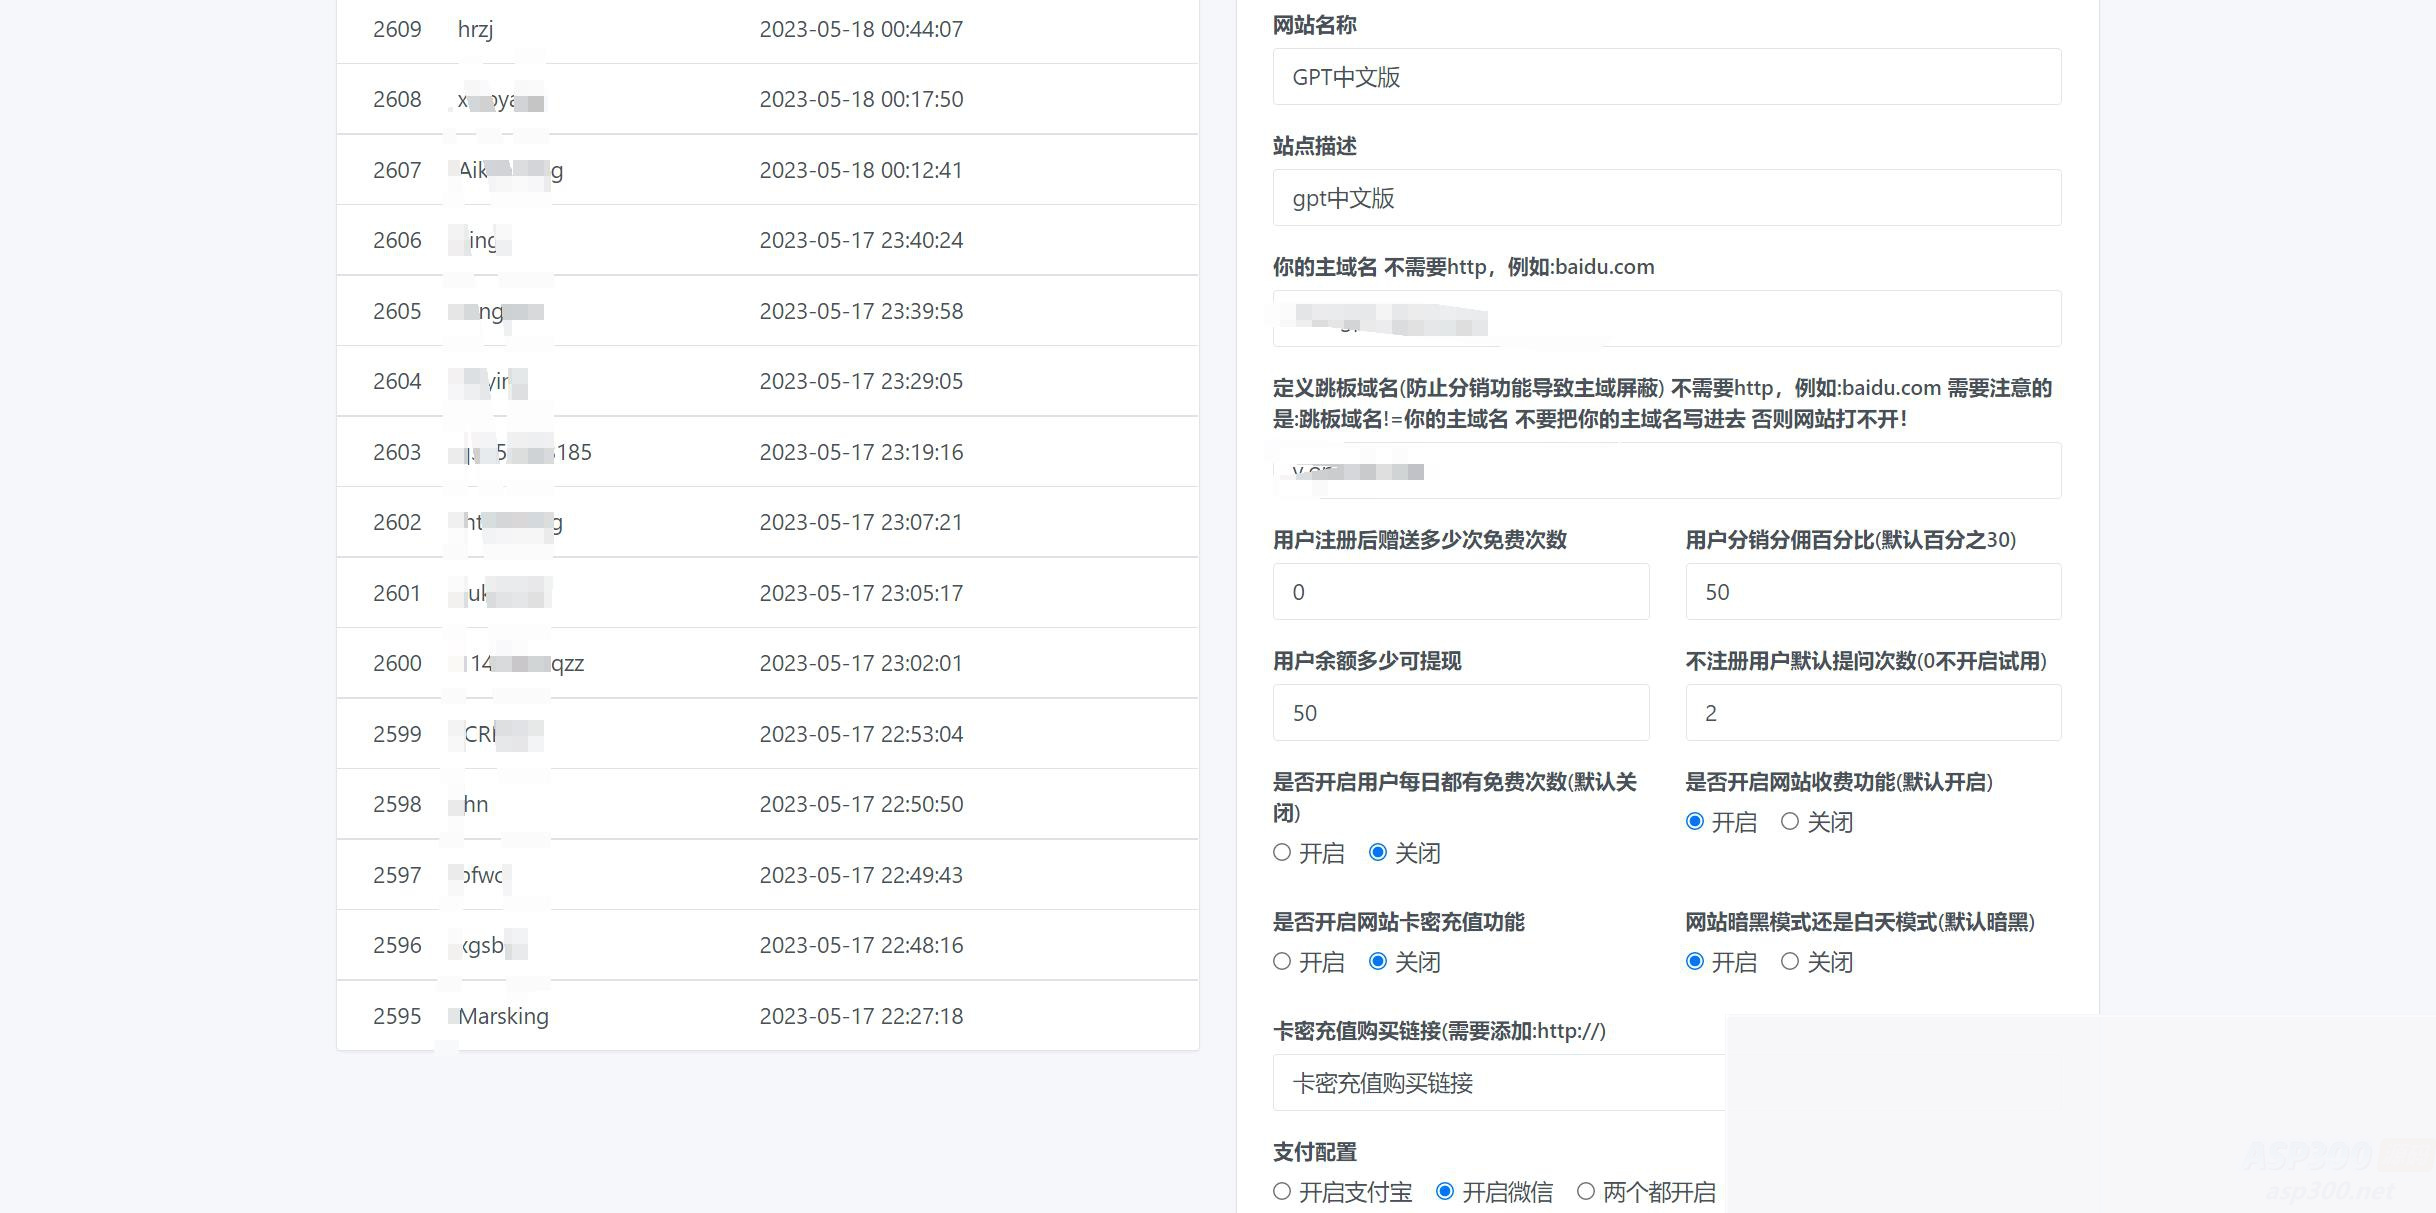
Task: Select user row 2600 in the table
Action: point(767,663)
